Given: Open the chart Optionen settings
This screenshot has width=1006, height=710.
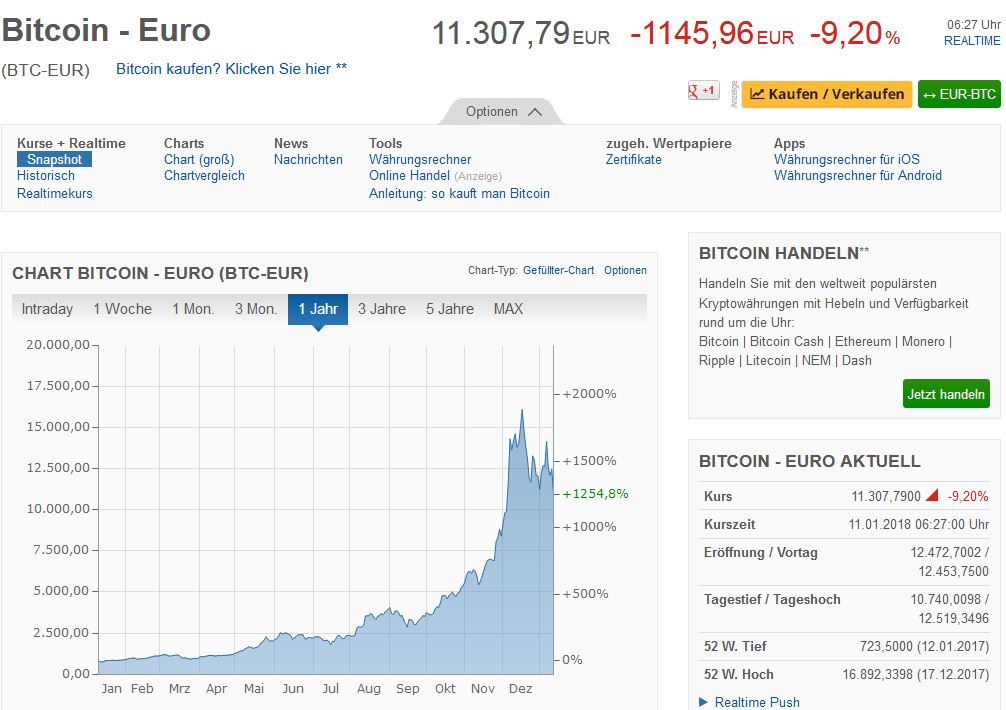Looking at the screenshot, I should [x=625, y=270].
